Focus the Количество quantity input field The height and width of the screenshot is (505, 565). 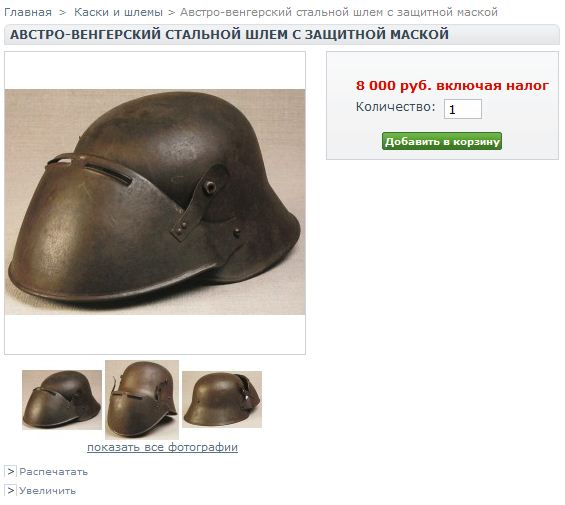(x=463, y=109)
